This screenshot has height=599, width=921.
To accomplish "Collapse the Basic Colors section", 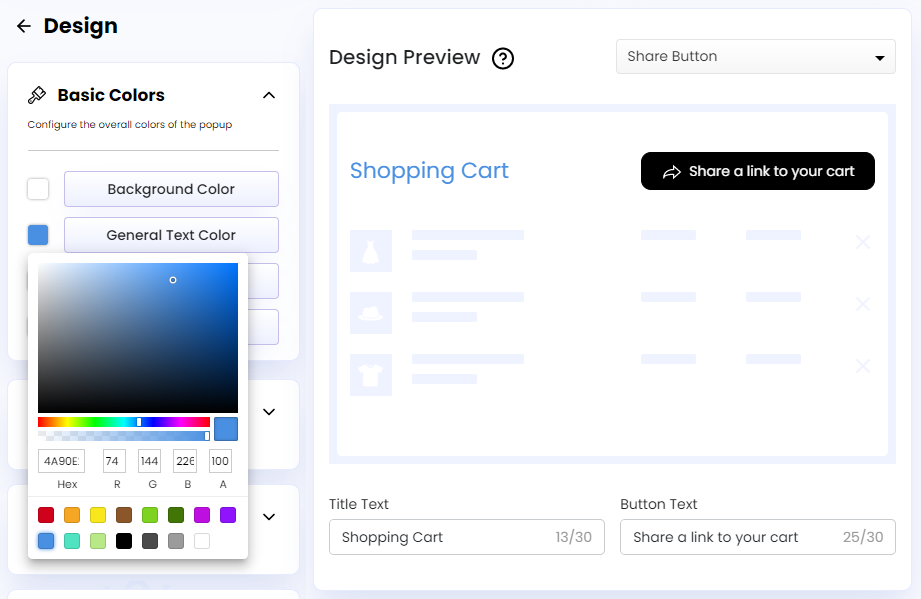I will [x=268, y=94].
